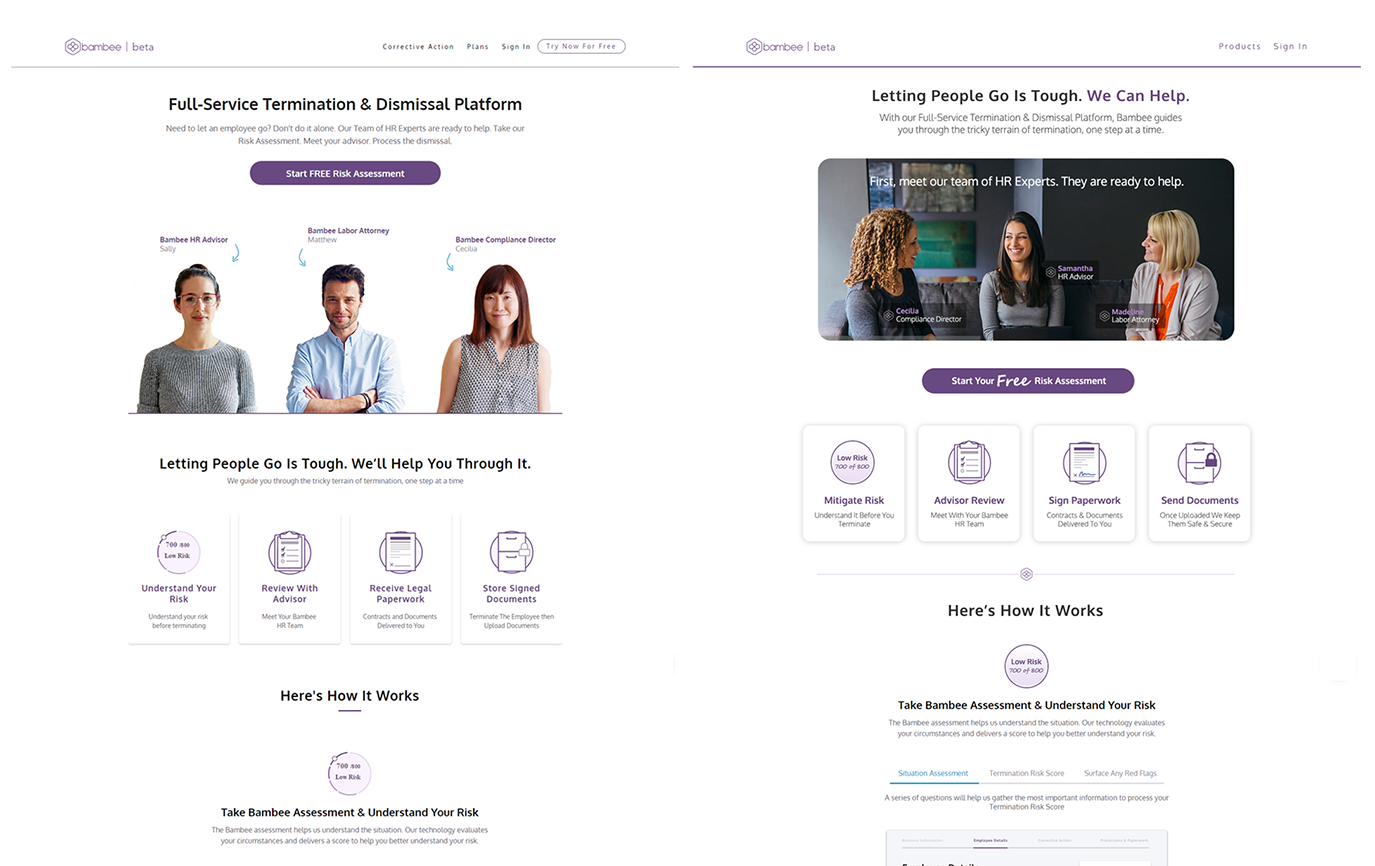Click the left page Here's How It Works heading
Viewport: 1375px width, 866px height.
click(x=349, y=696)
